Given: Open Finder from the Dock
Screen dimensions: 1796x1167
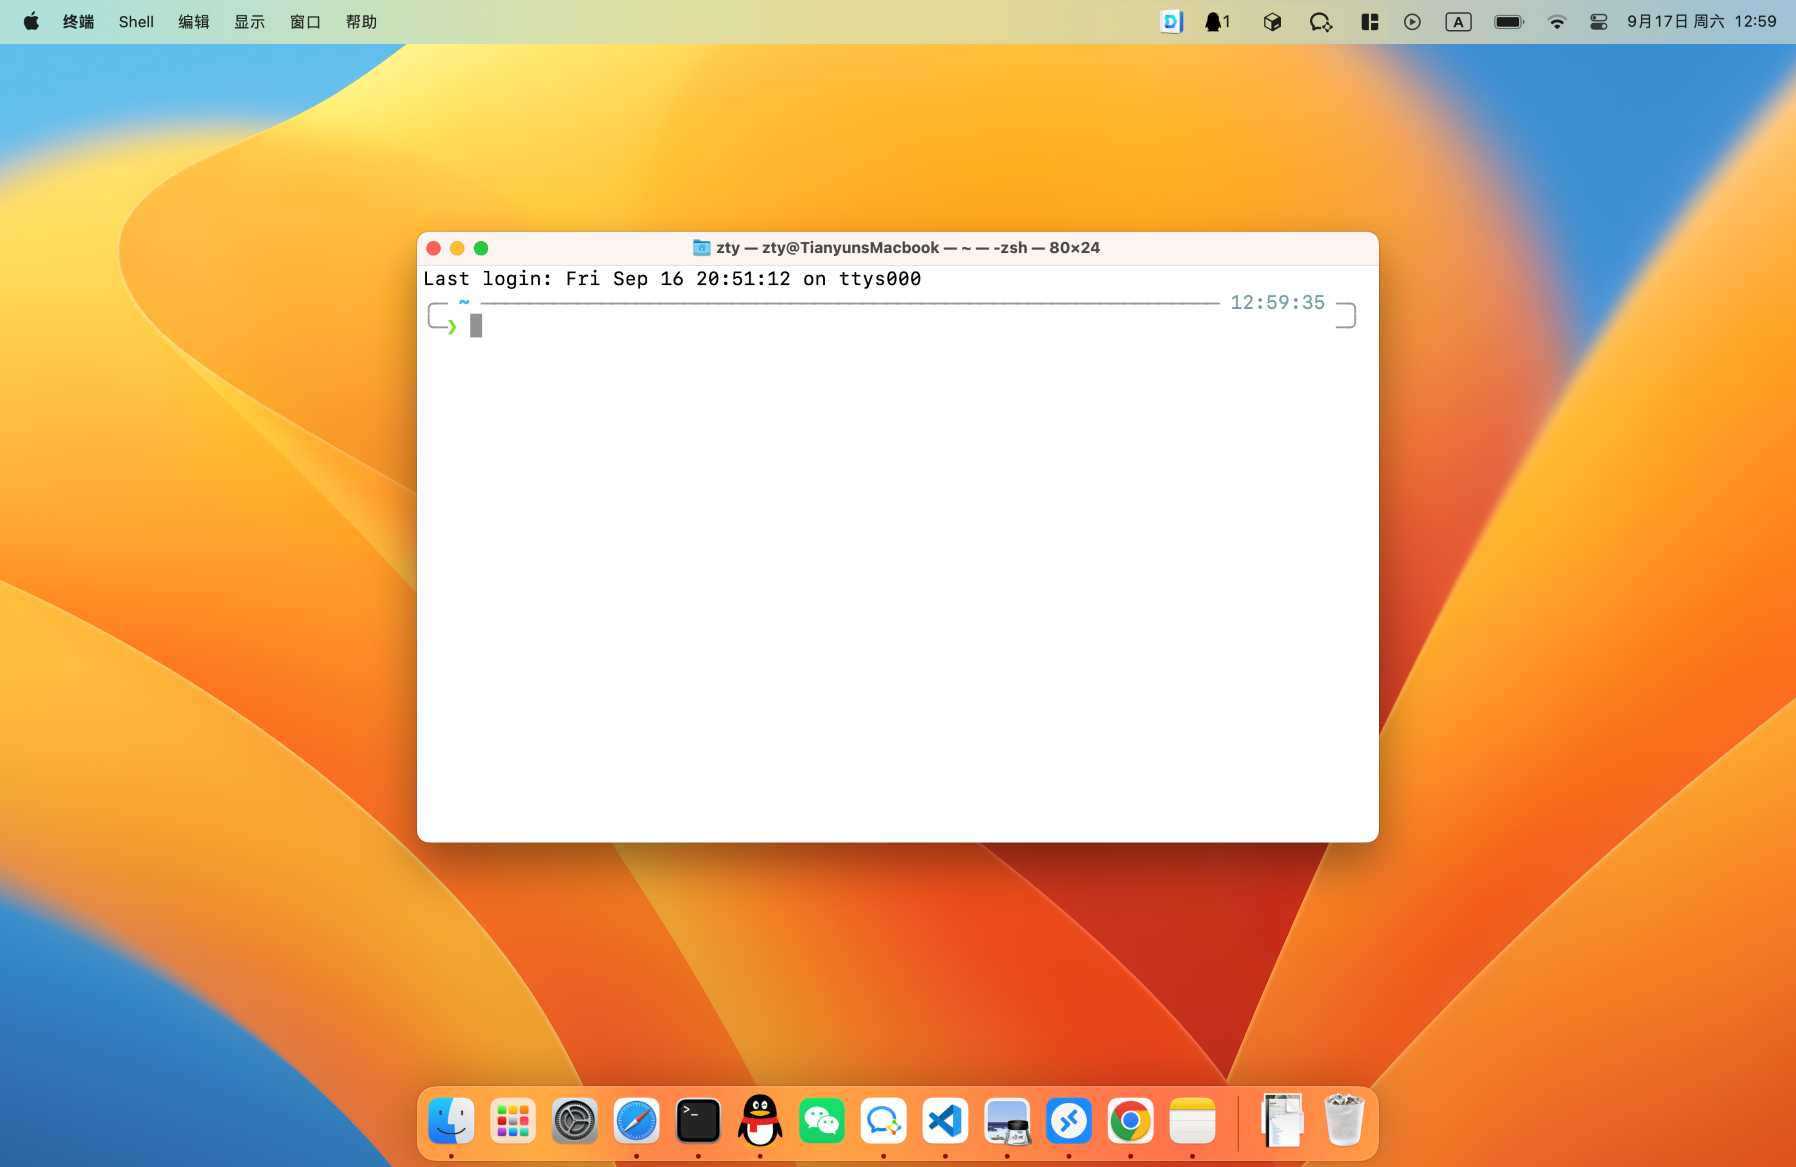Looking at the screenshot, I should [x=451, y=1121].
